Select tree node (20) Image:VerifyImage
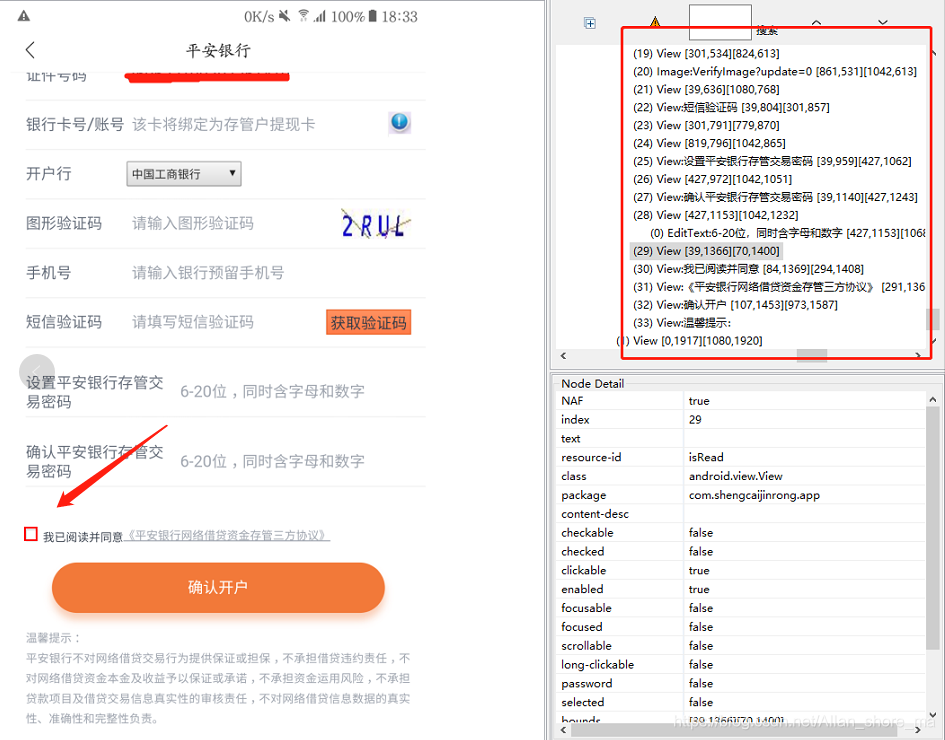This screenshot has width=945, height=740. click(x=774, y=71)
